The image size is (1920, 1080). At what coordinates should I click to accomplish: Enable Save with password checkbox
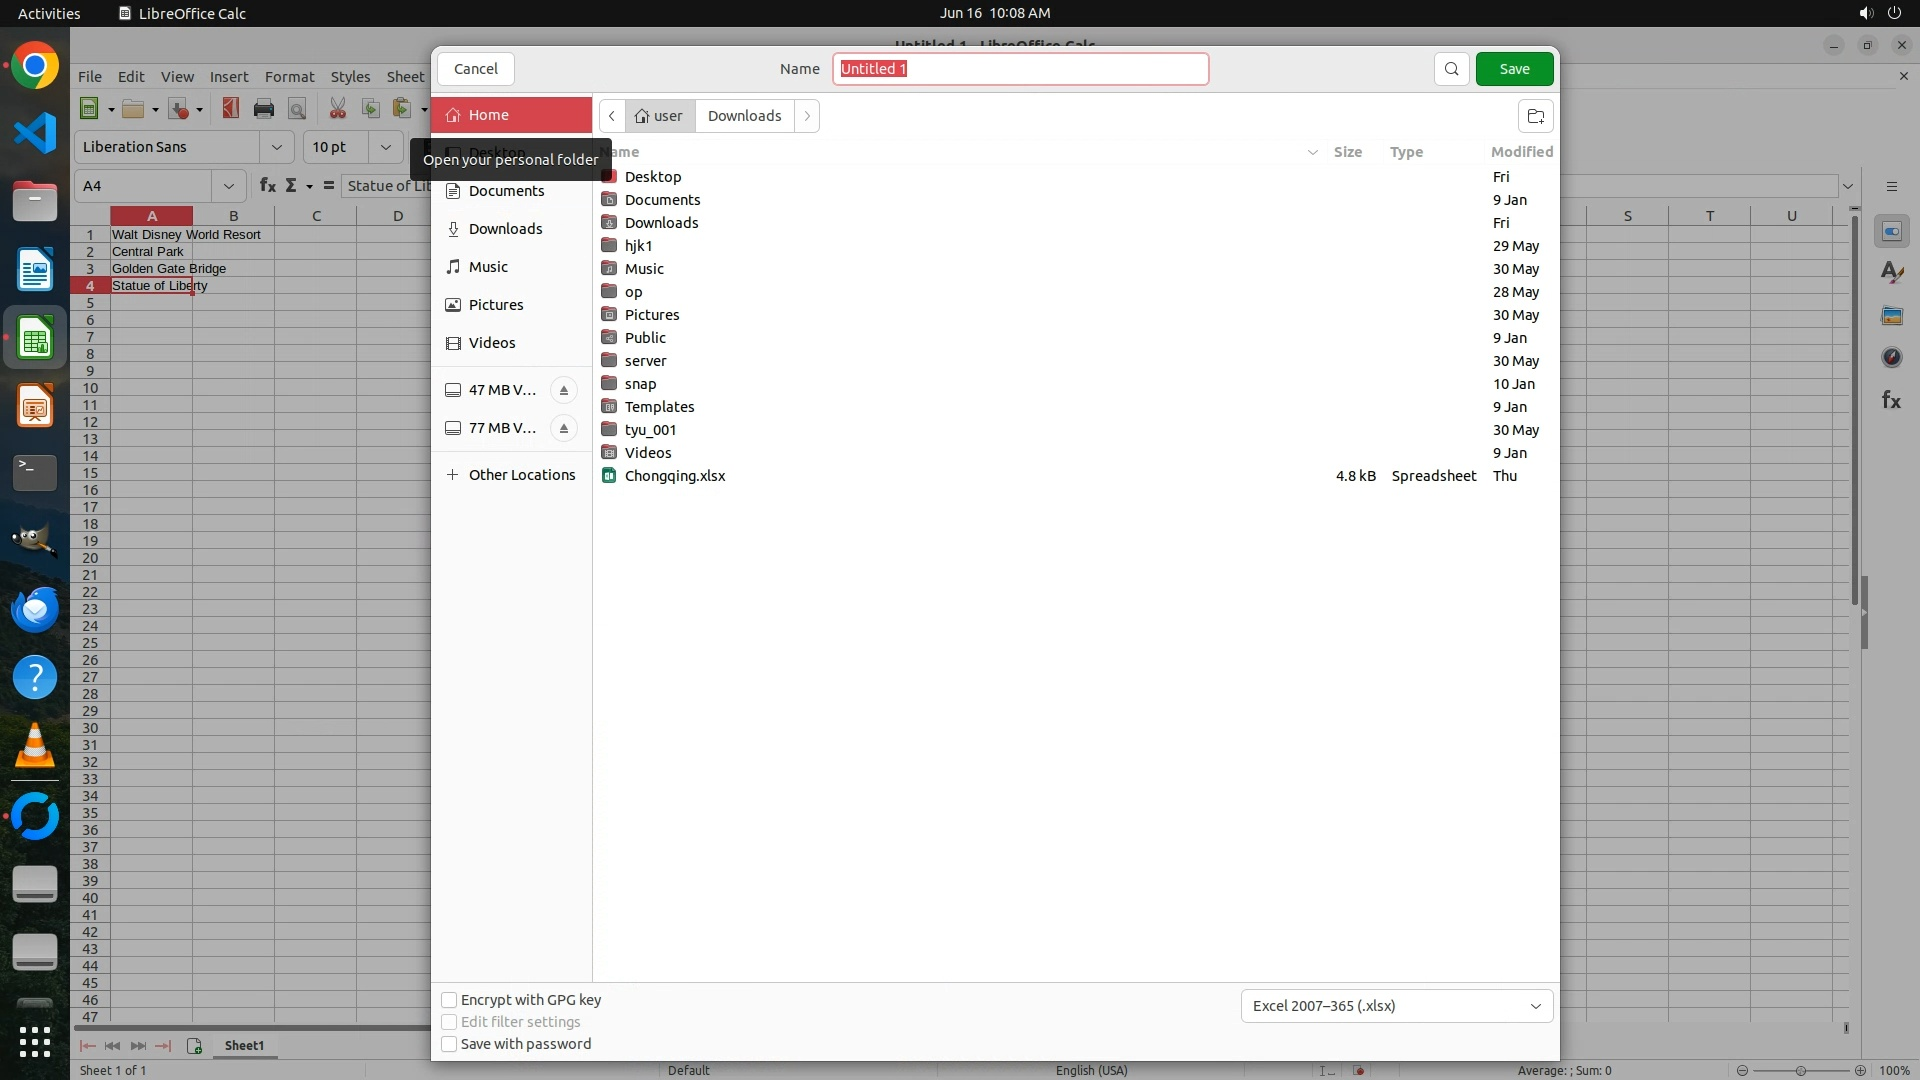pos(450,1044)
